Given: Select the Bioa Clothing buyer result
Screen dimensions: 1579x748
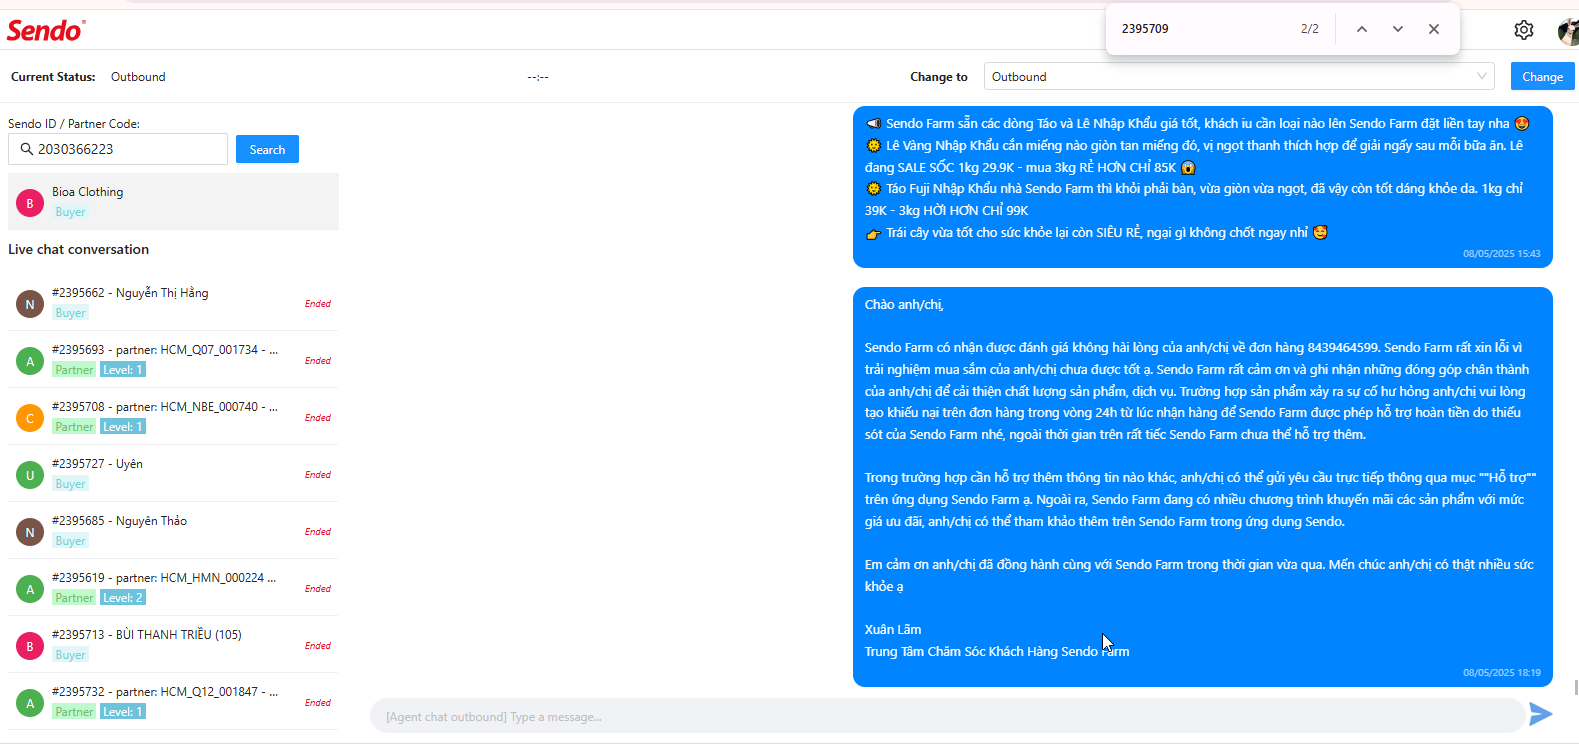Looking at the screenshot, I should tap(173, 202).
